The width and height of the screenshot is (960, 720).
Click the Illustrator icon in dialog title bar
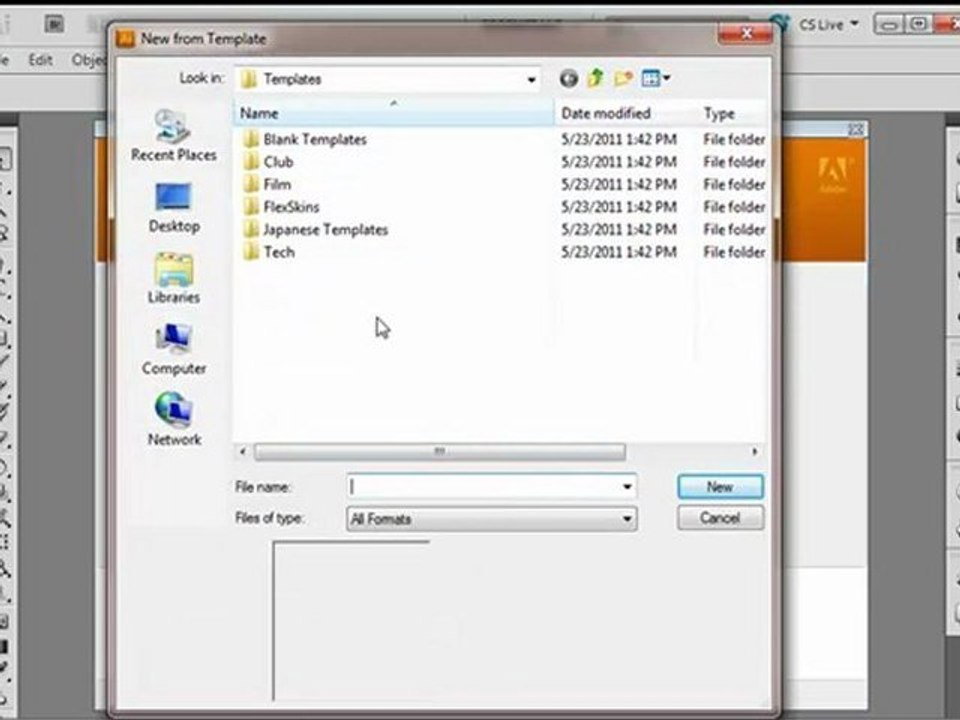coord(125,39)
